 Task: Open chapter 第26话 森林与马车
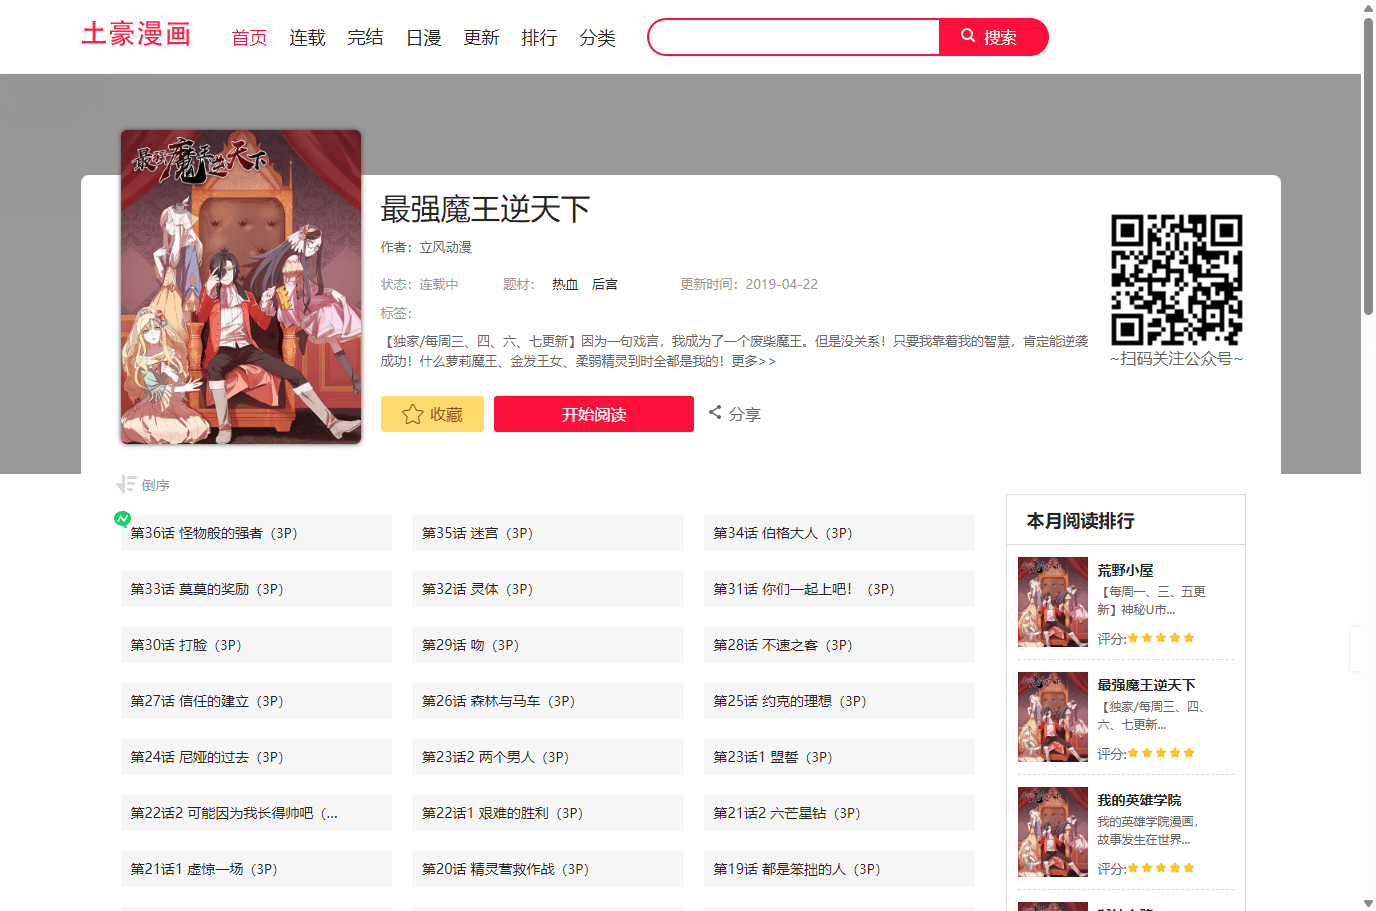[548, 701]
